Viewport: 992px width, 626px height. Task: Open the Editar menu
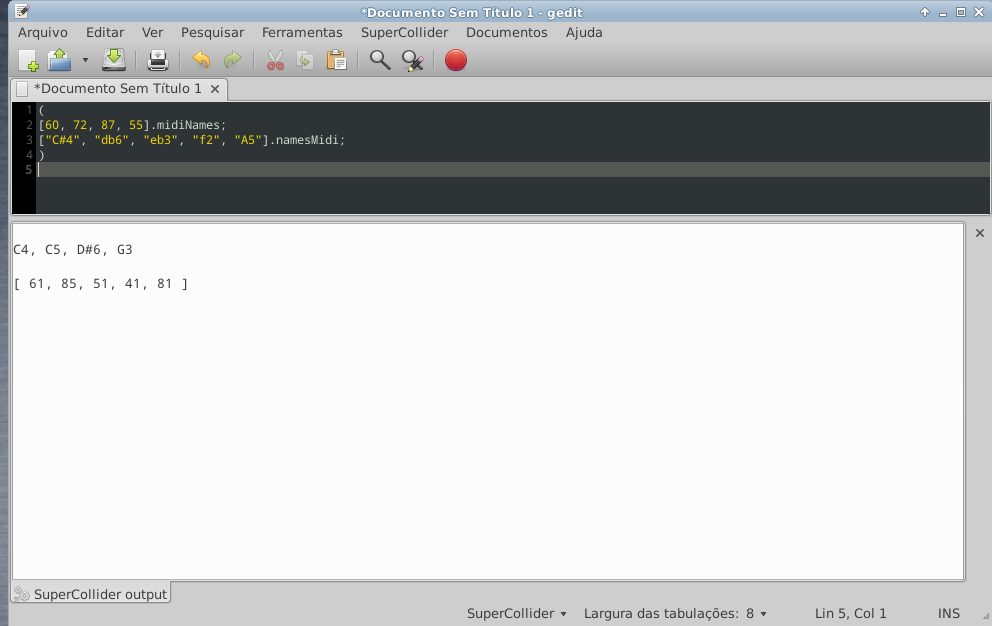(105, 32)
